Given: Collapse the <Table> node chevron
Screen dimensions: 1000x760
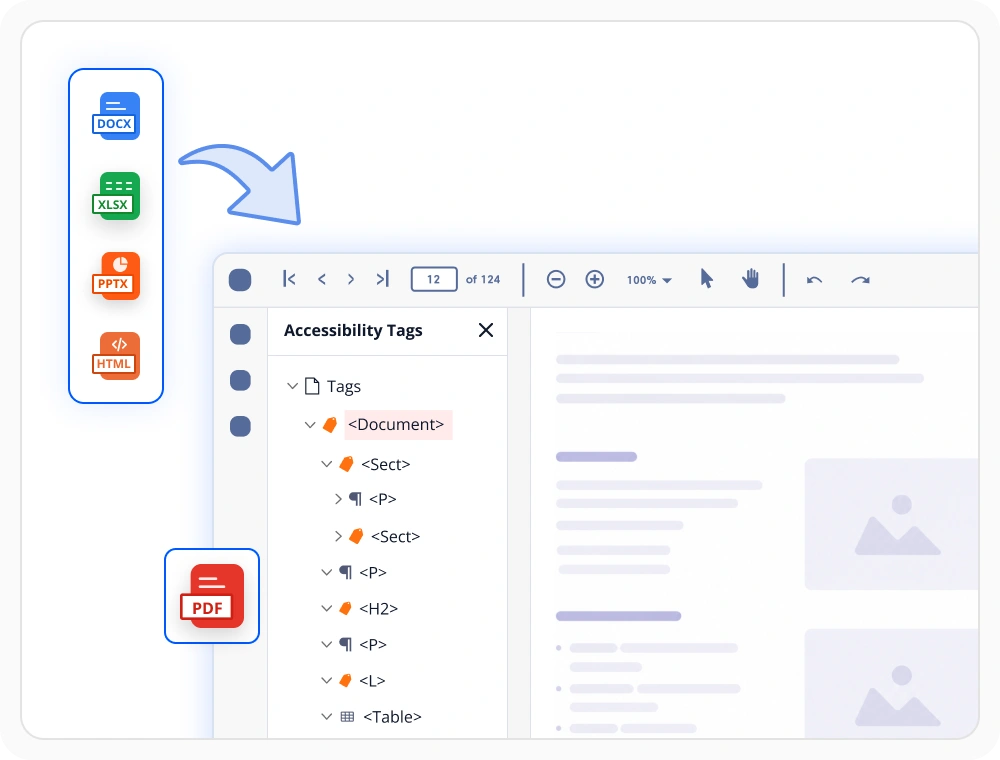Looking at the screenshot, I should tap(327, 717).
